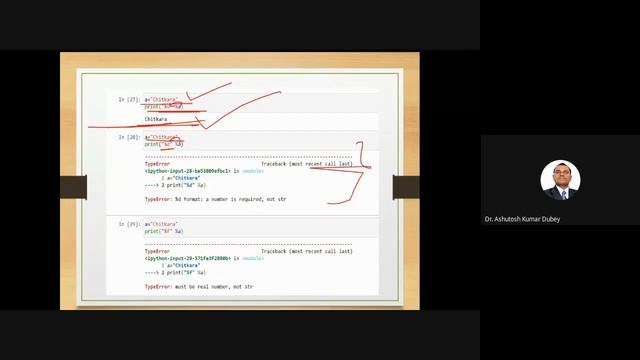This screenshot has width=640, height=360.
Task: Click line 1 a="Chitkara" in cell 28 traceback
Action: (181, 178)
